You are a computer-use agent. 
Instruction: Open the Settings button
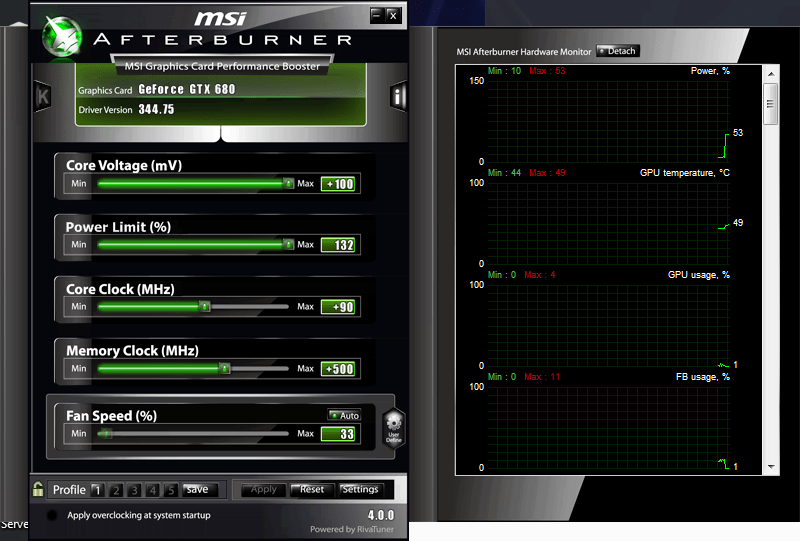(360, 489)
